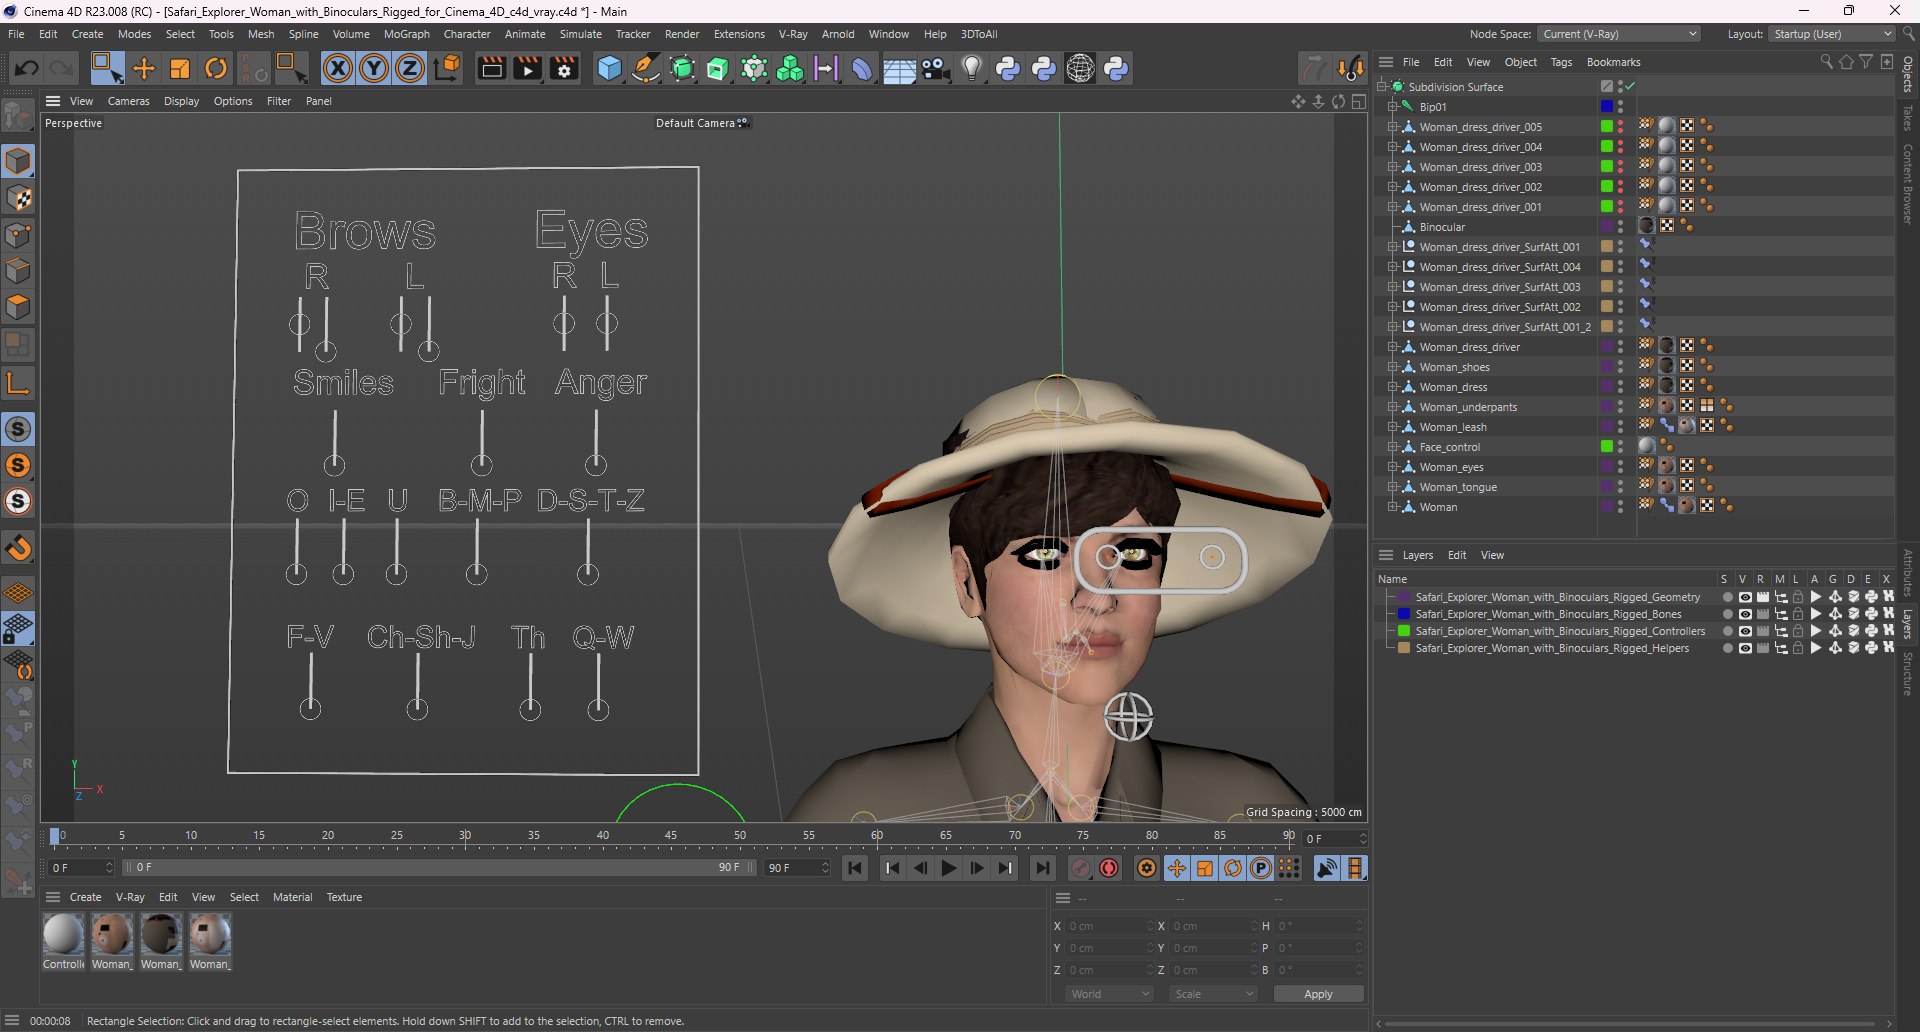Open the Character menu
This screenshot has width=1920, height=1032.
click(467, 34)
